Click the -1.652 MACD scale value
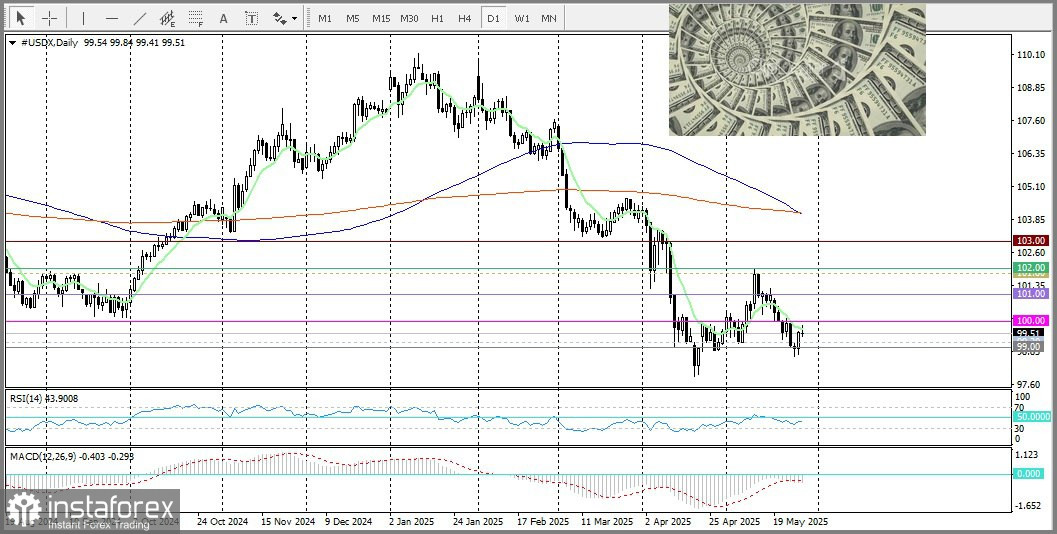 click(x=1027, y=506)
